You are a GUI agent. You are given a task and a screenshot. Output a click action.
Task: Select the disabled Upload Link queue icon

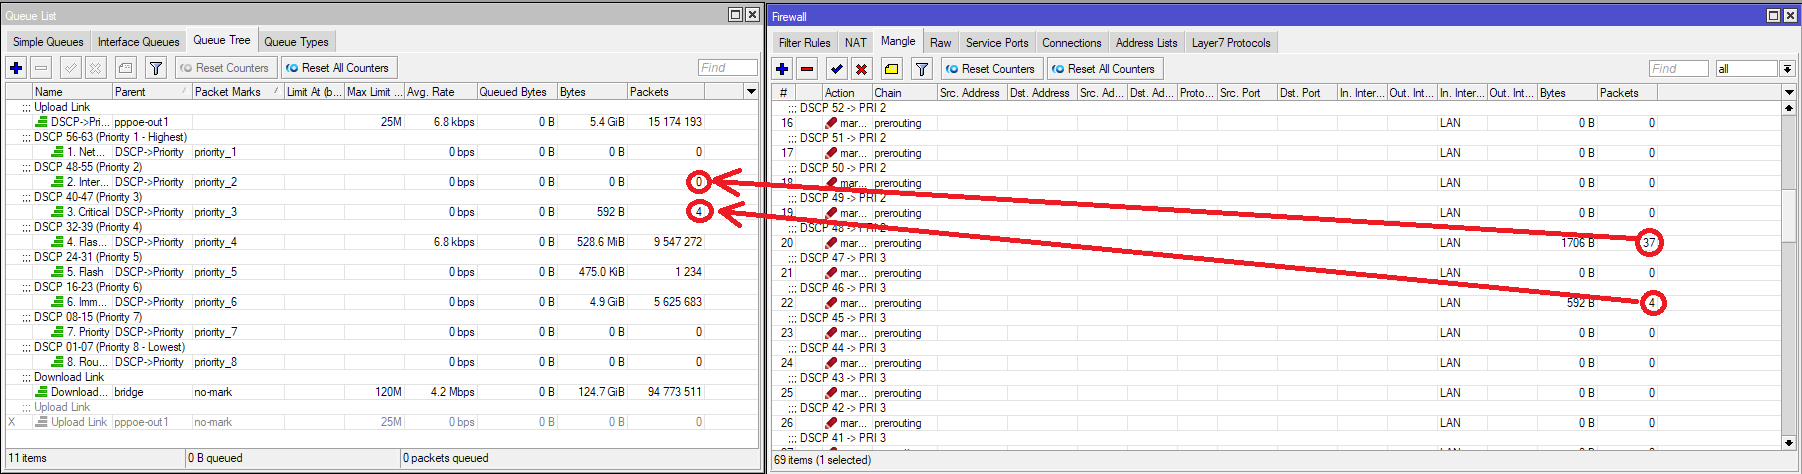click(42, 422)
